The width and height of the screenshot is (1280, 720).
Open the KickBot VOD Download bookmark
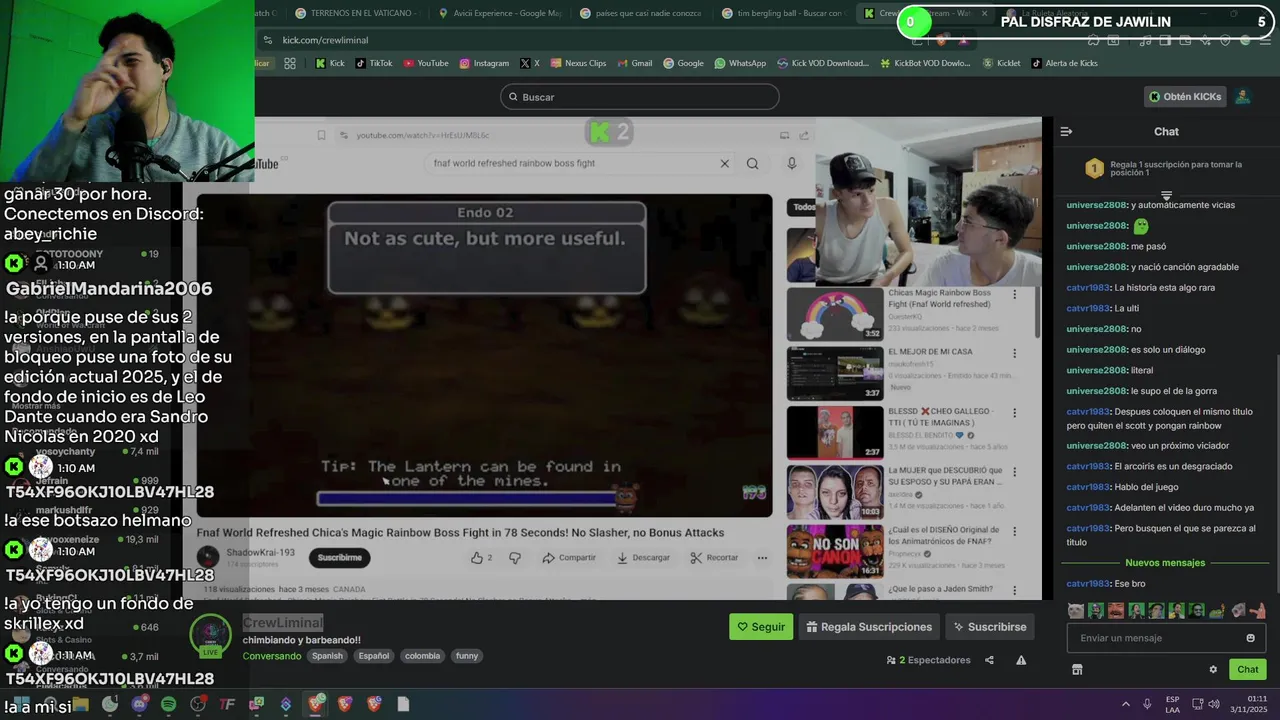(925, 63)
